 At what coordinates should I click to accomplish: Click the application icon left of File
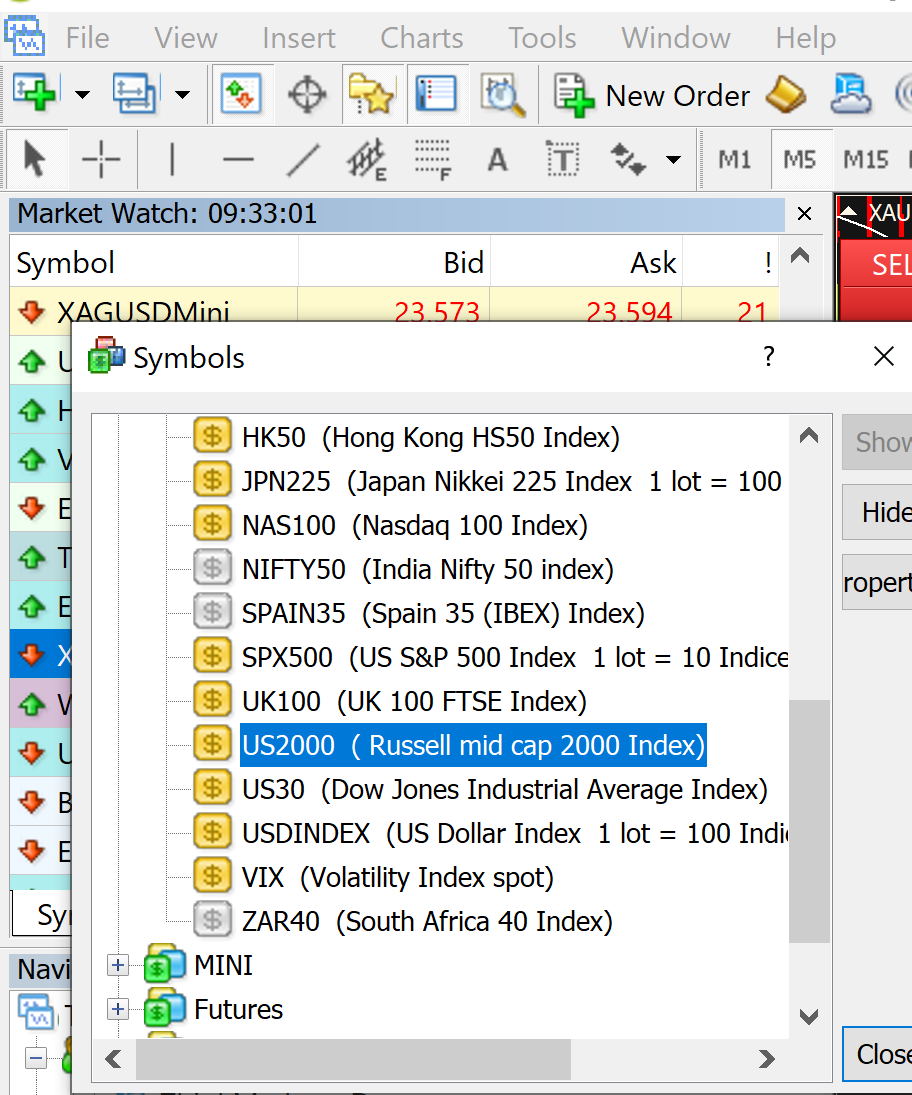pyautogui.click(x=25, y=37)
